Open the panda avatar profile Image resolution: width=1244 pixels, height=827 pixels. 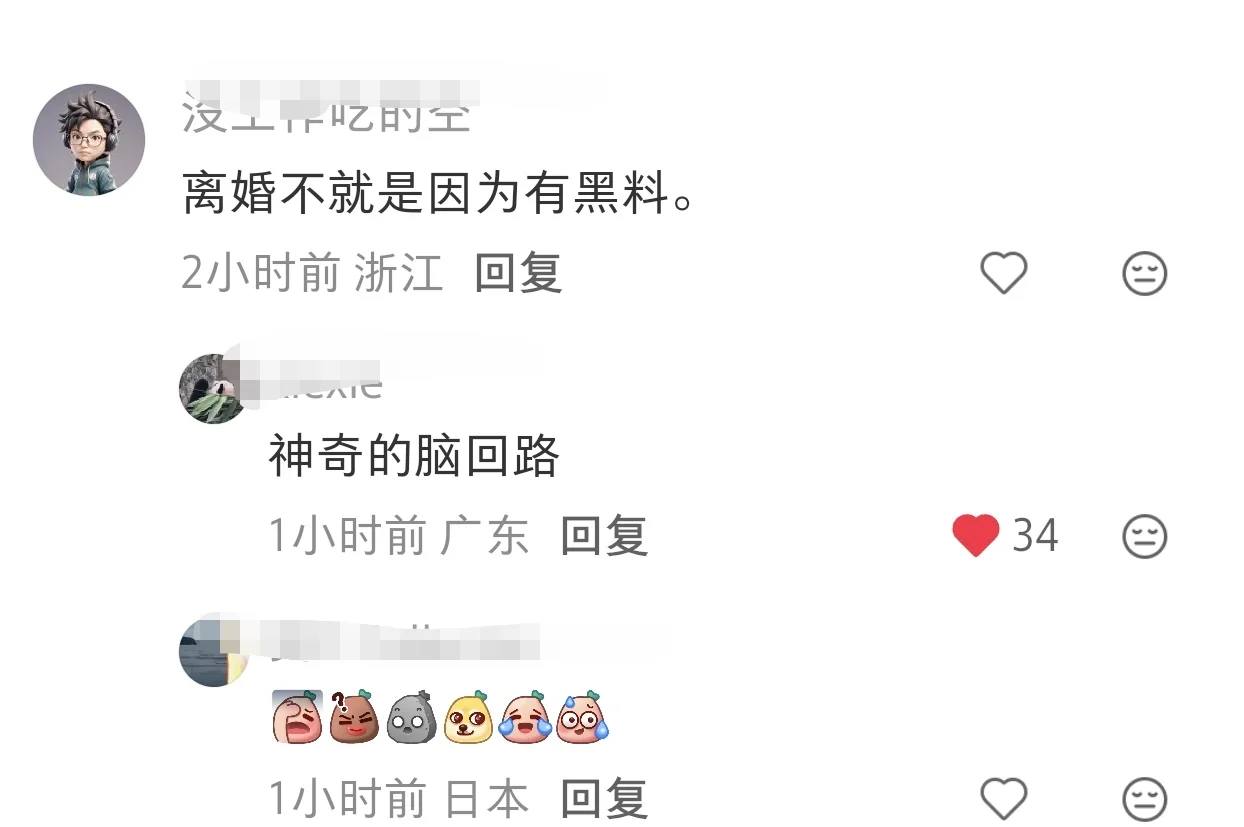pyautogui.click(x=213, y=388)
